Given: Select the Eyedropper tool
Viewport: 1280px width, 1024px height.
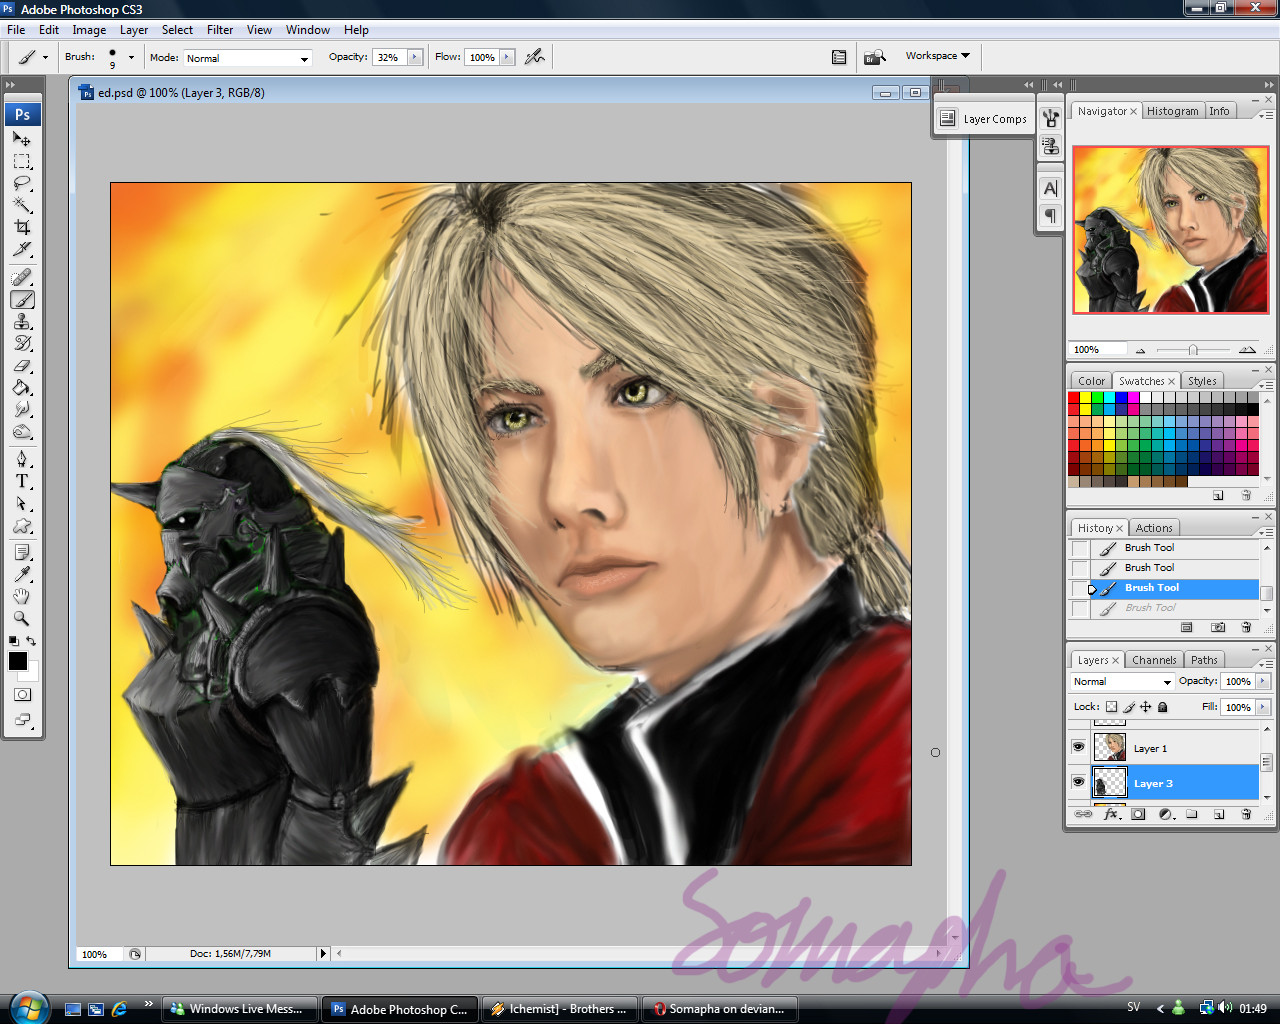Looking at the screenshot, I should pos(22,575).
